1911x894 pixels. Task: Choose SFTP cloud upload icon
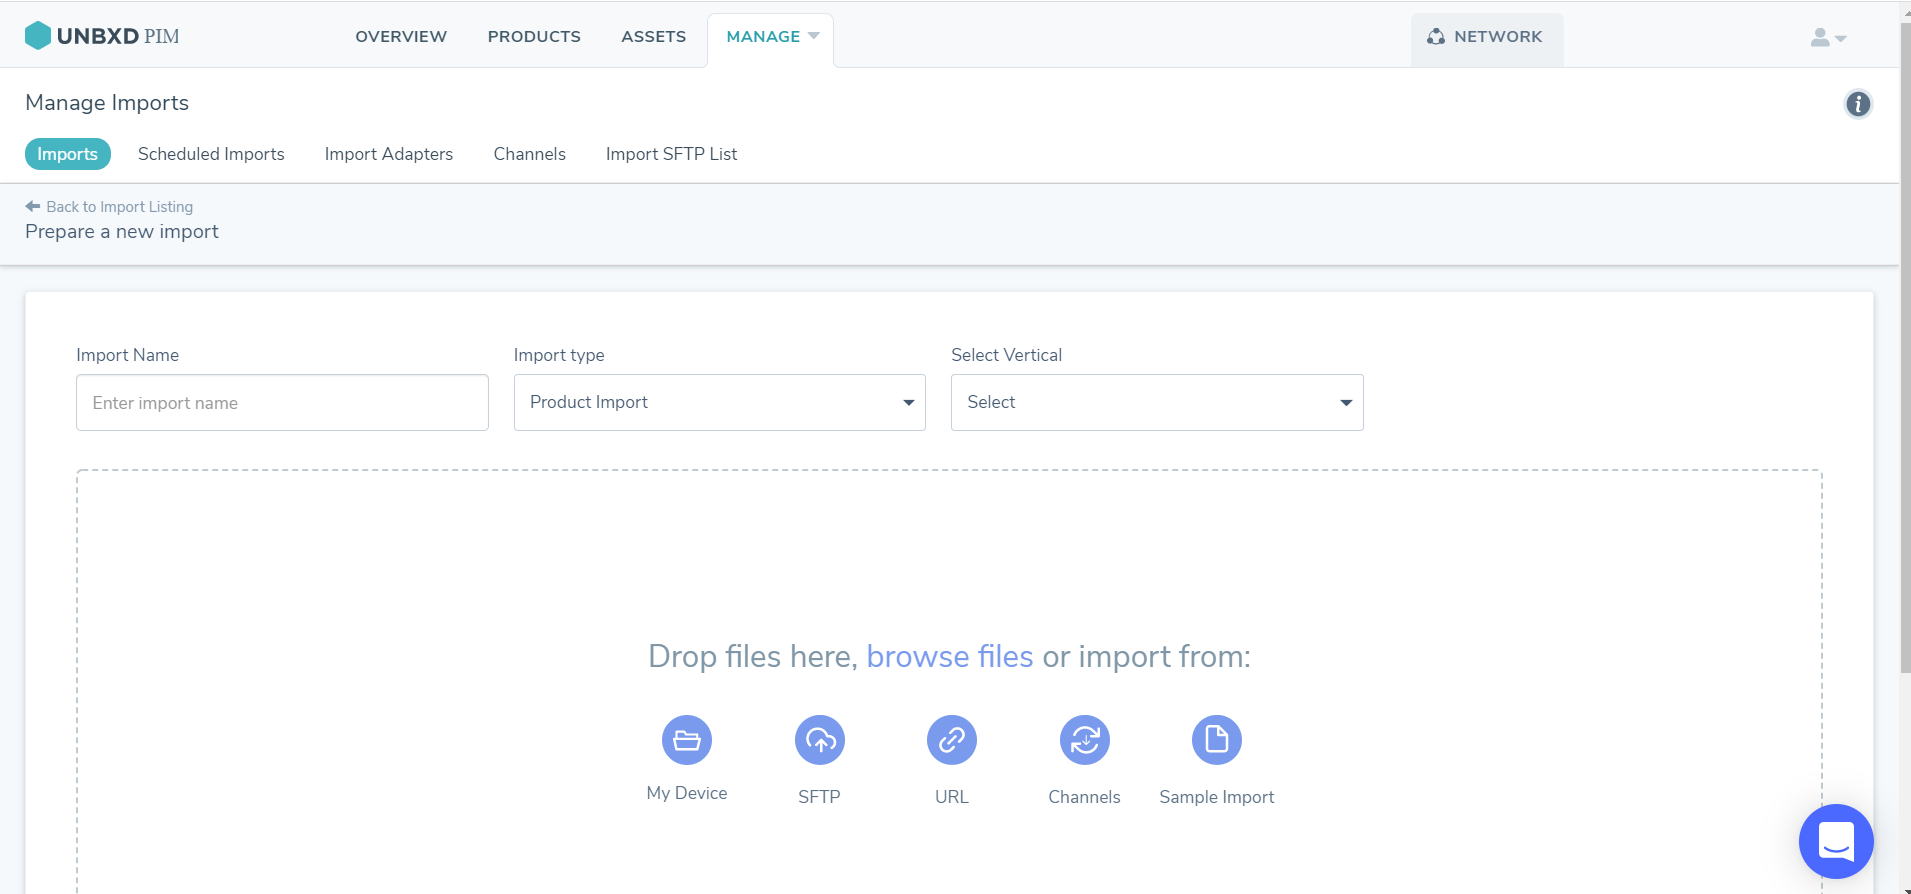820,740
